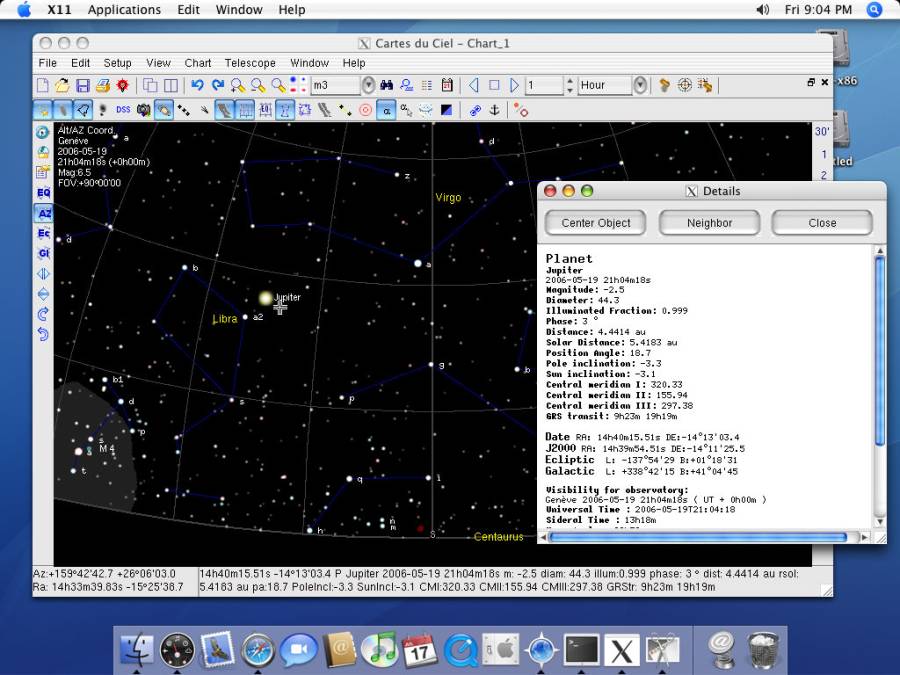Rotate chart clockwise using left-bar arrow
Viewport: 900px width, 675px height.
[43, 314]
